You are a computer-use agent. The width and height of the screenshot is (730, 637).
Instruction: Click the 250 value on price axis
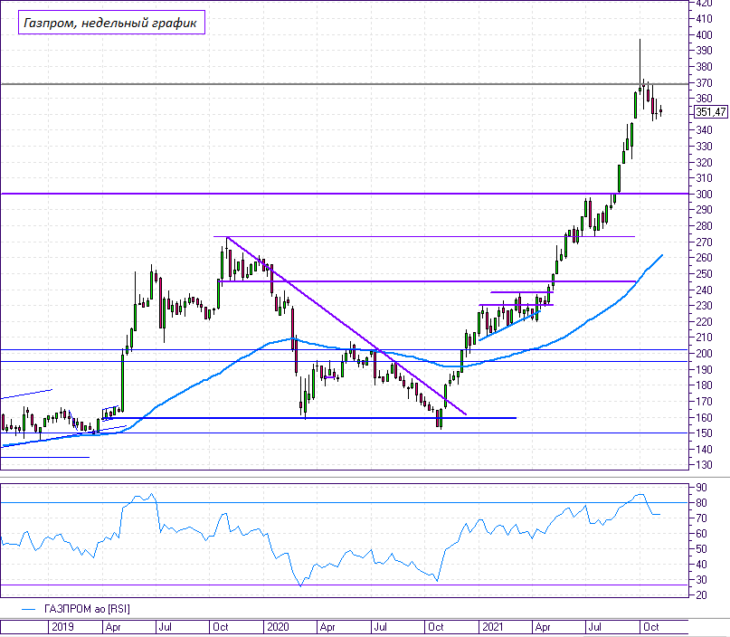point(704,274)
